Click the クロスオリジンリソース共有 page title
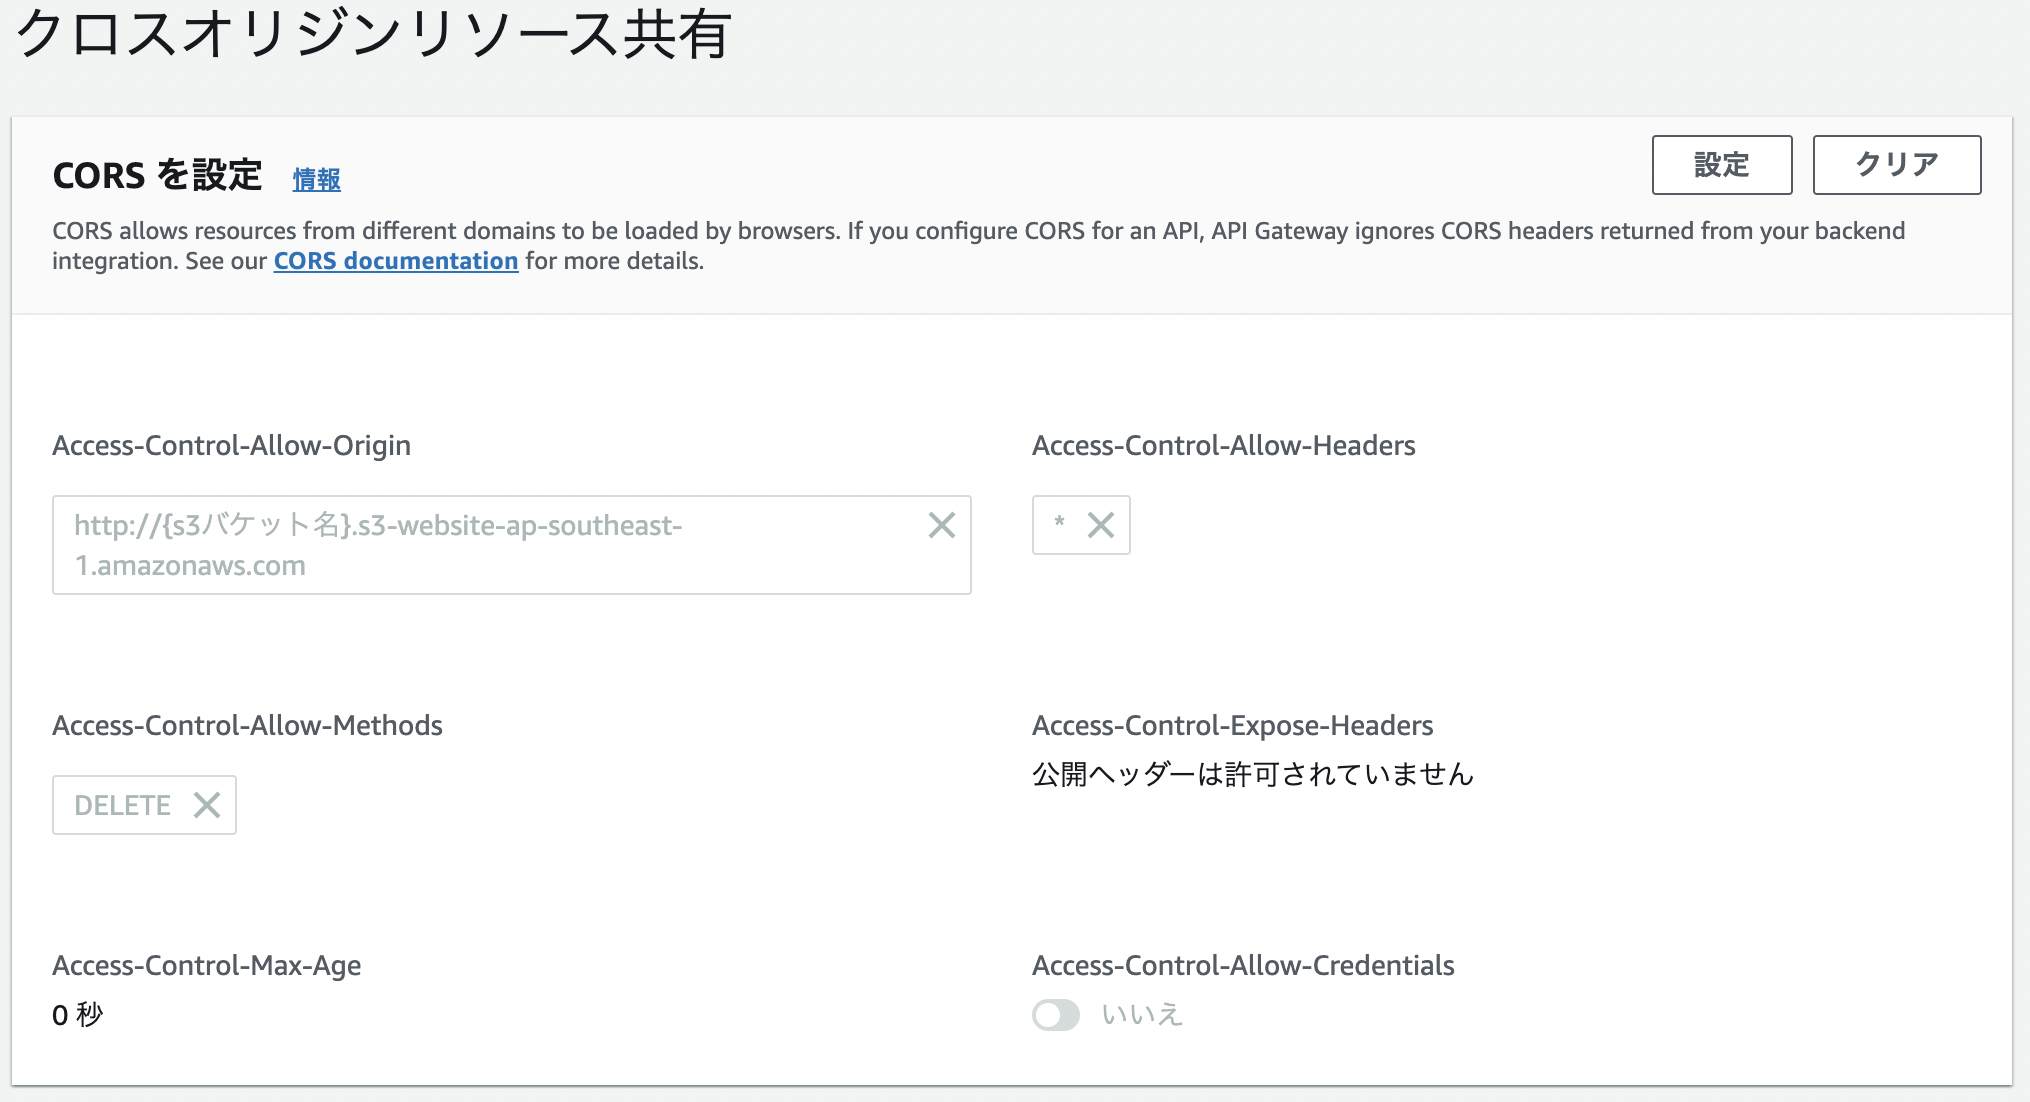The width and height of the screenshot is (2030, 1102). pyautogui.click(x=373, y=34)
